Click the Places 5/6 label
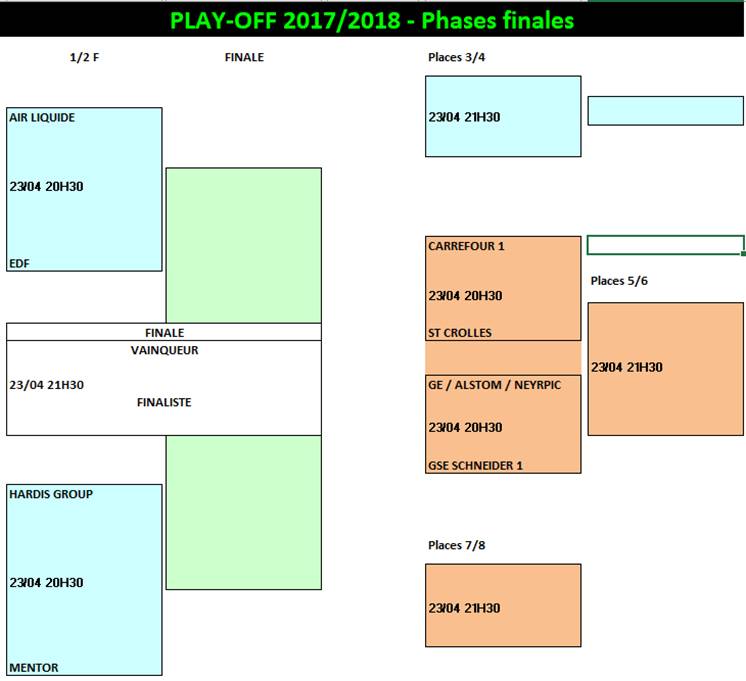The image size is (746, 681). click(619, 281)
